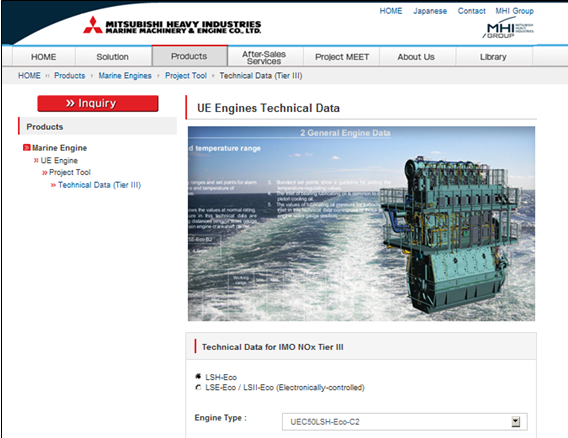This screenshot has height=438, width=568.
Task: Switch site to Japanese
Action: pyautogui.click(x=430, y=11)
